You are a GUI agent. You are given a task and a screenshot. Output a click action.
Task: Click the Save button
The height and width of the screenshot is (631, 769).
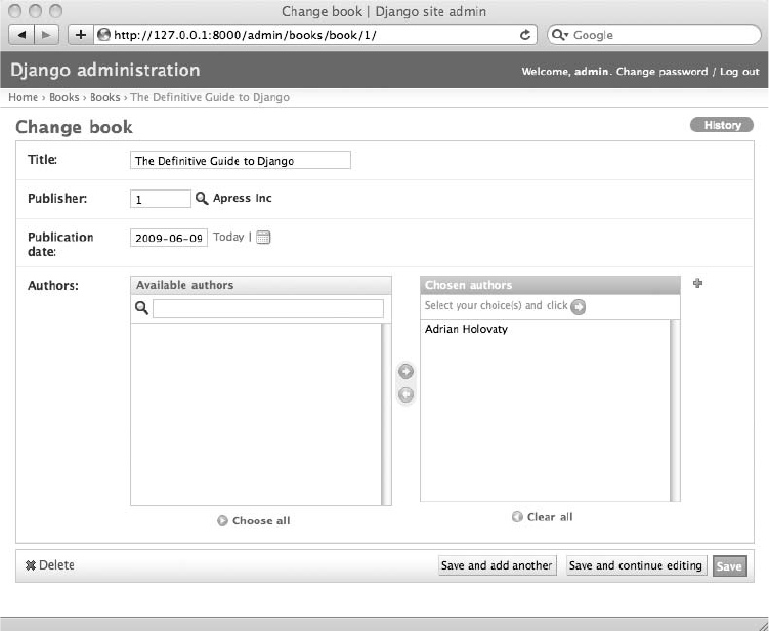point(729,566)
